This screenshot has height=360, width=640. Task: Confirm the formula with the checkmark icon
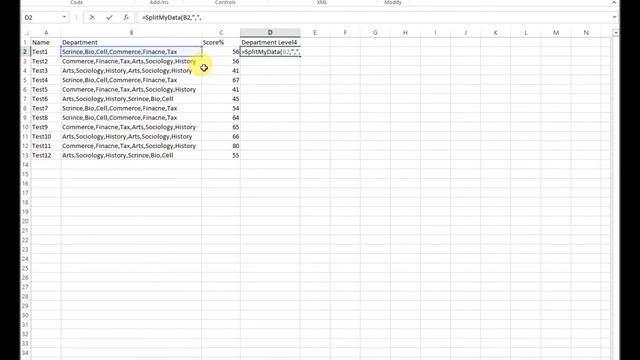[x=109, y=18]
